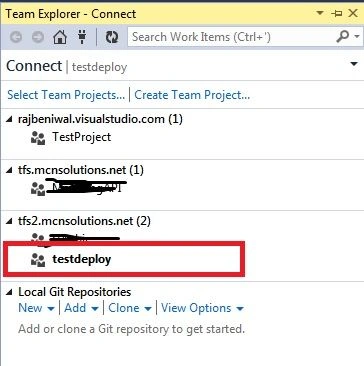The image size is (364, 366).
Task: Collapse rajbeniwal.visualstudio.com server node
Action: pyautogui.click(x=9, y=120)
